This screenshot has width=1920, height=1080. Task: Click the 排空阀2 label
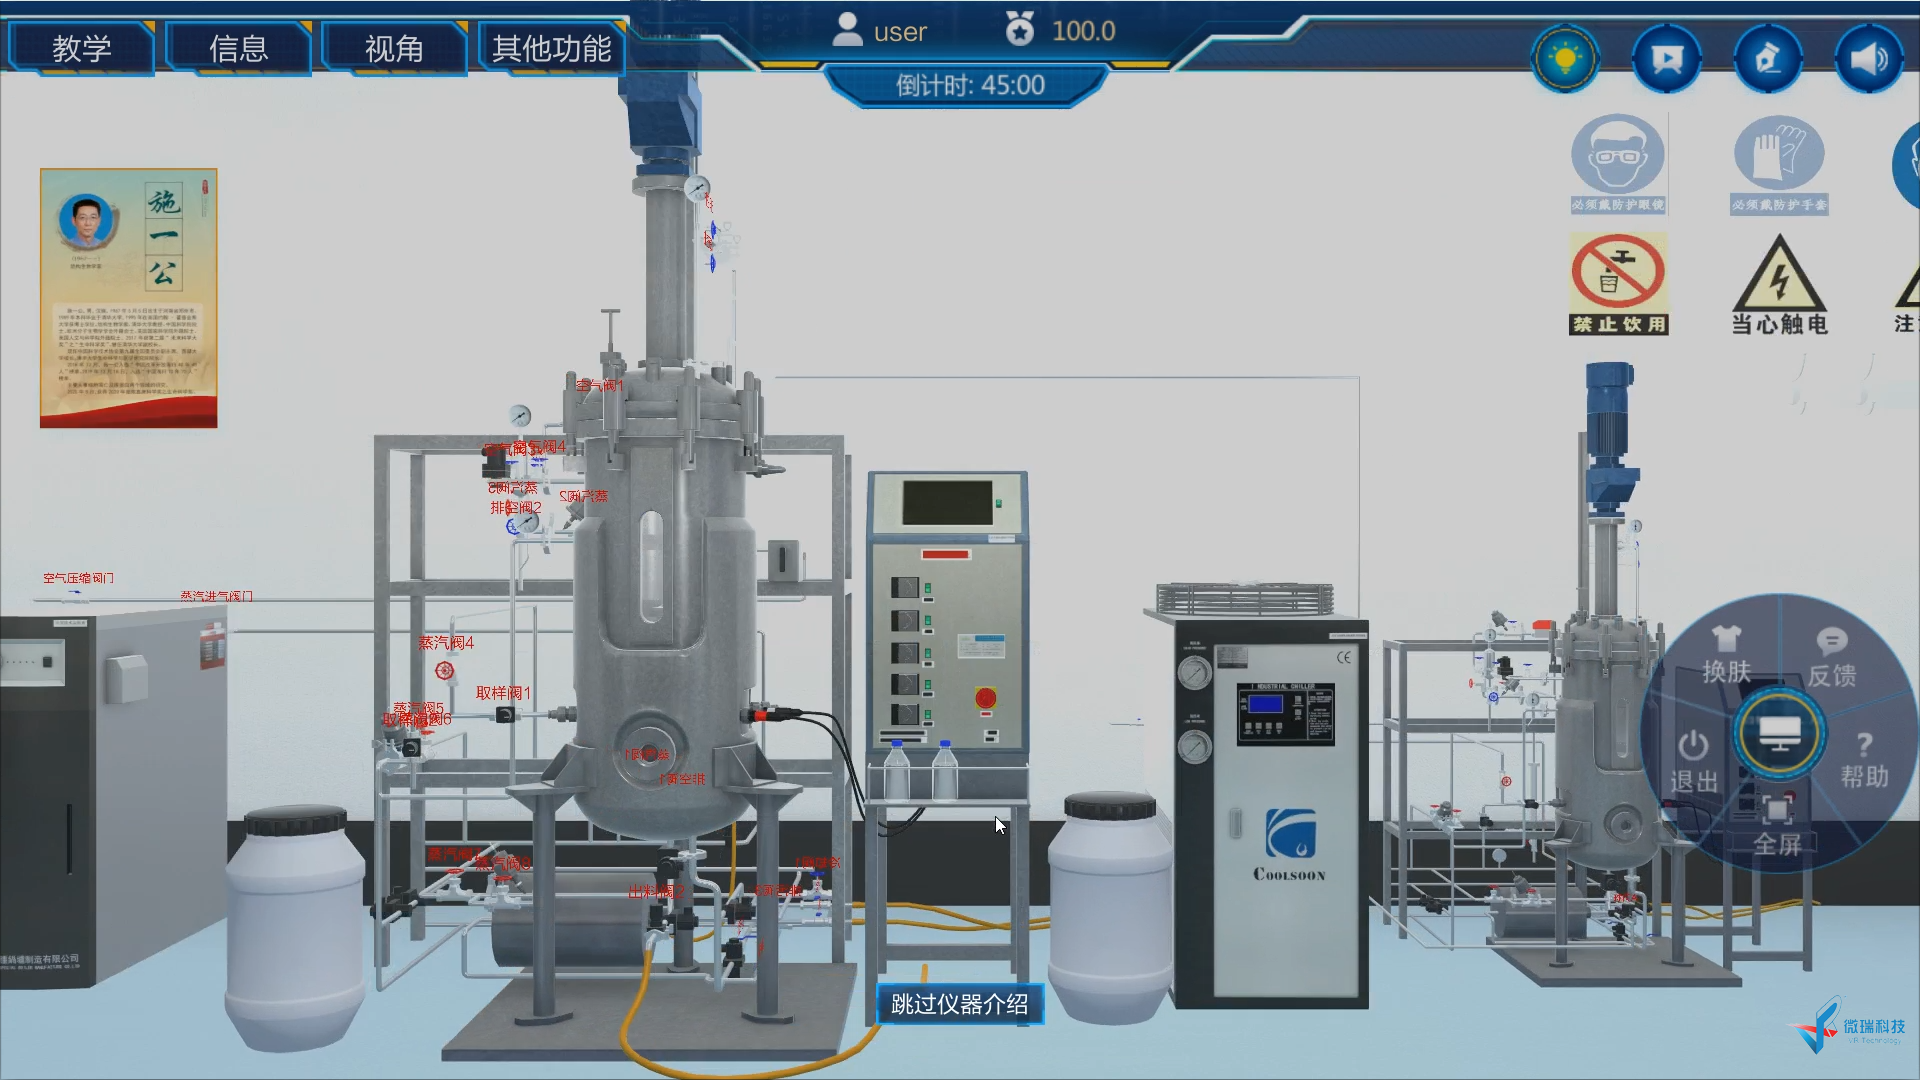tap(515, 508)
